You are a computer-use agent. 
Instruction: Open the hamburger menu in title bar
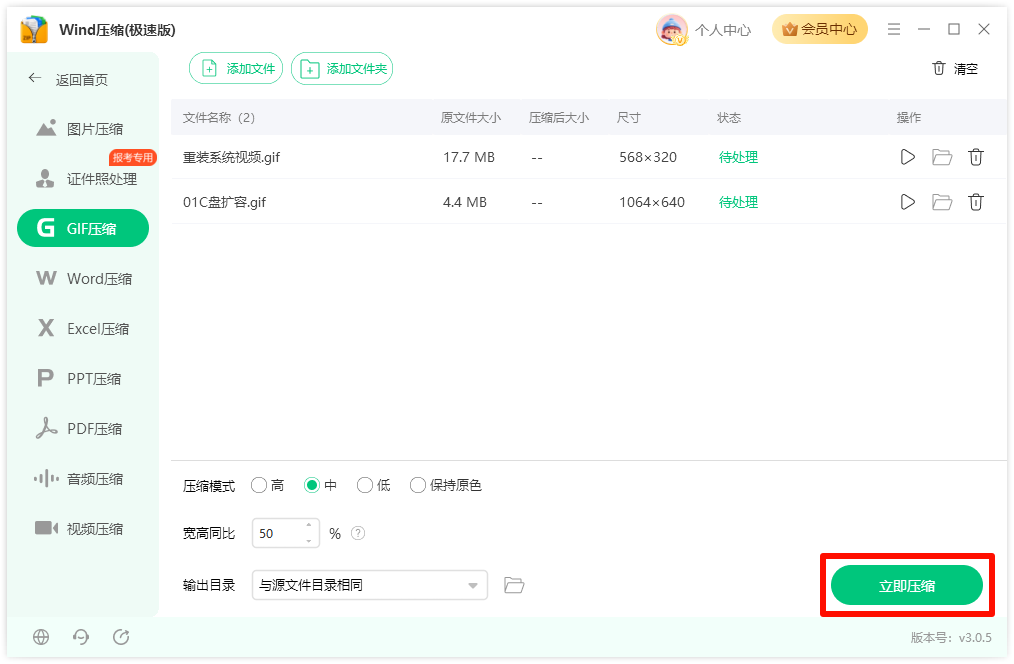point(894,29)
